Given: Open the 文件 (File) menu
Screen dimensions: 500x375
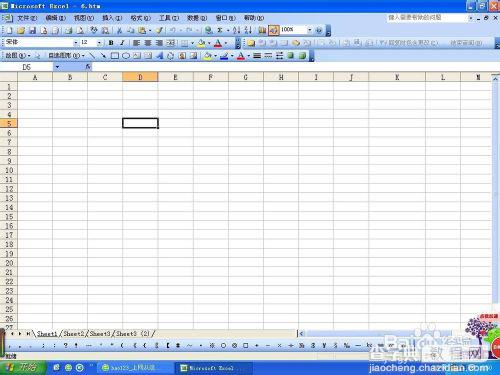Looking at the screenshot, I should pyautogui.click(x=27, y=18).
